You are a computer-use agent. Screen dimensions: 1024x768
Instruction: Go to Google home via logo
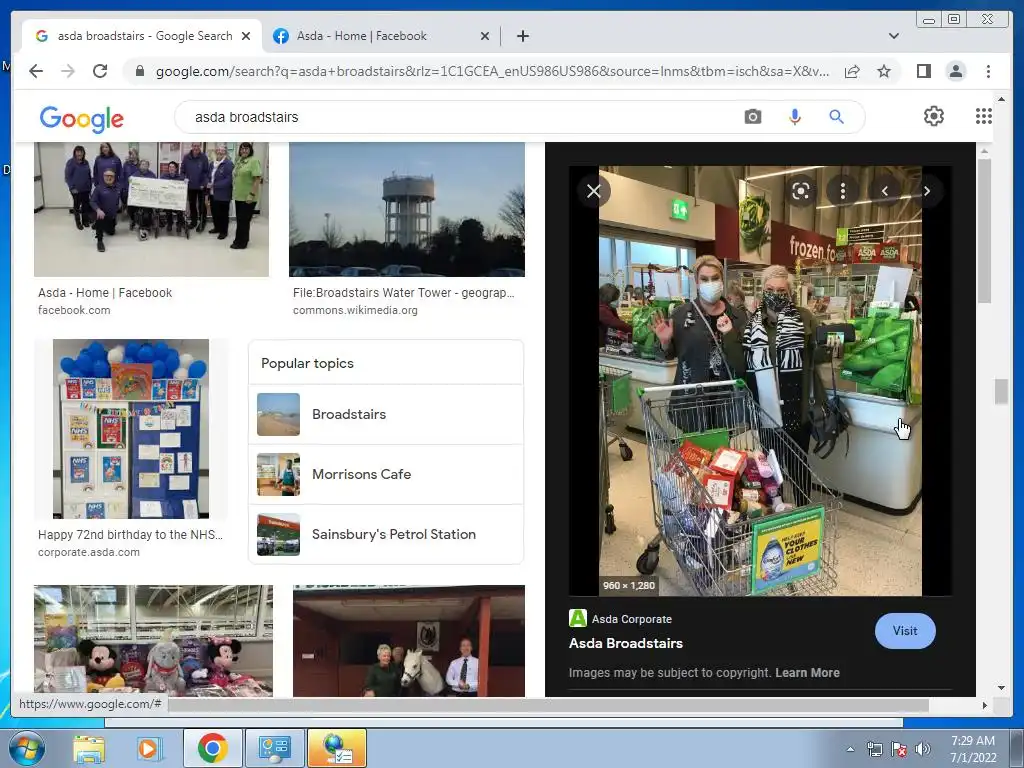(82, 118)
